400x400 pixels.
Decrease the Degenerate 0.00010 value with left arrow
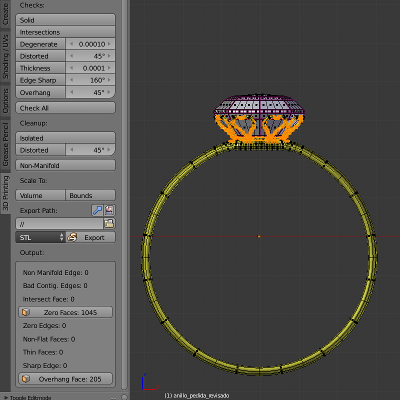tap(71, 44)
